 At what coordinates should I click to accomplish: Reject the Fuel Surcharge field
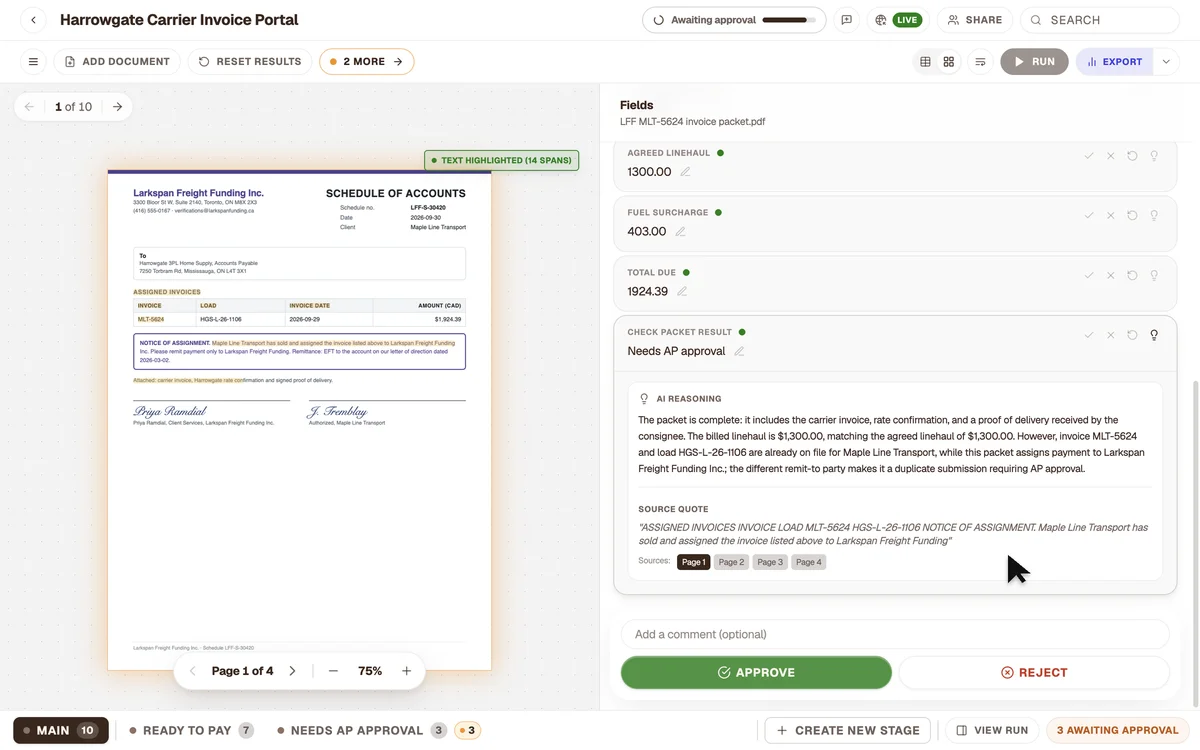click(x=1111, y=216)
